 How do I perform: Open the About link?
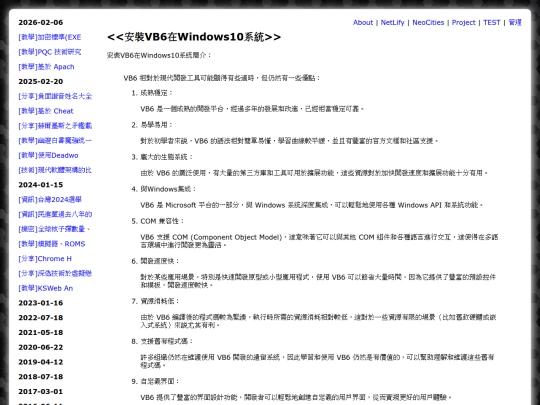click(x=363, y=22)
